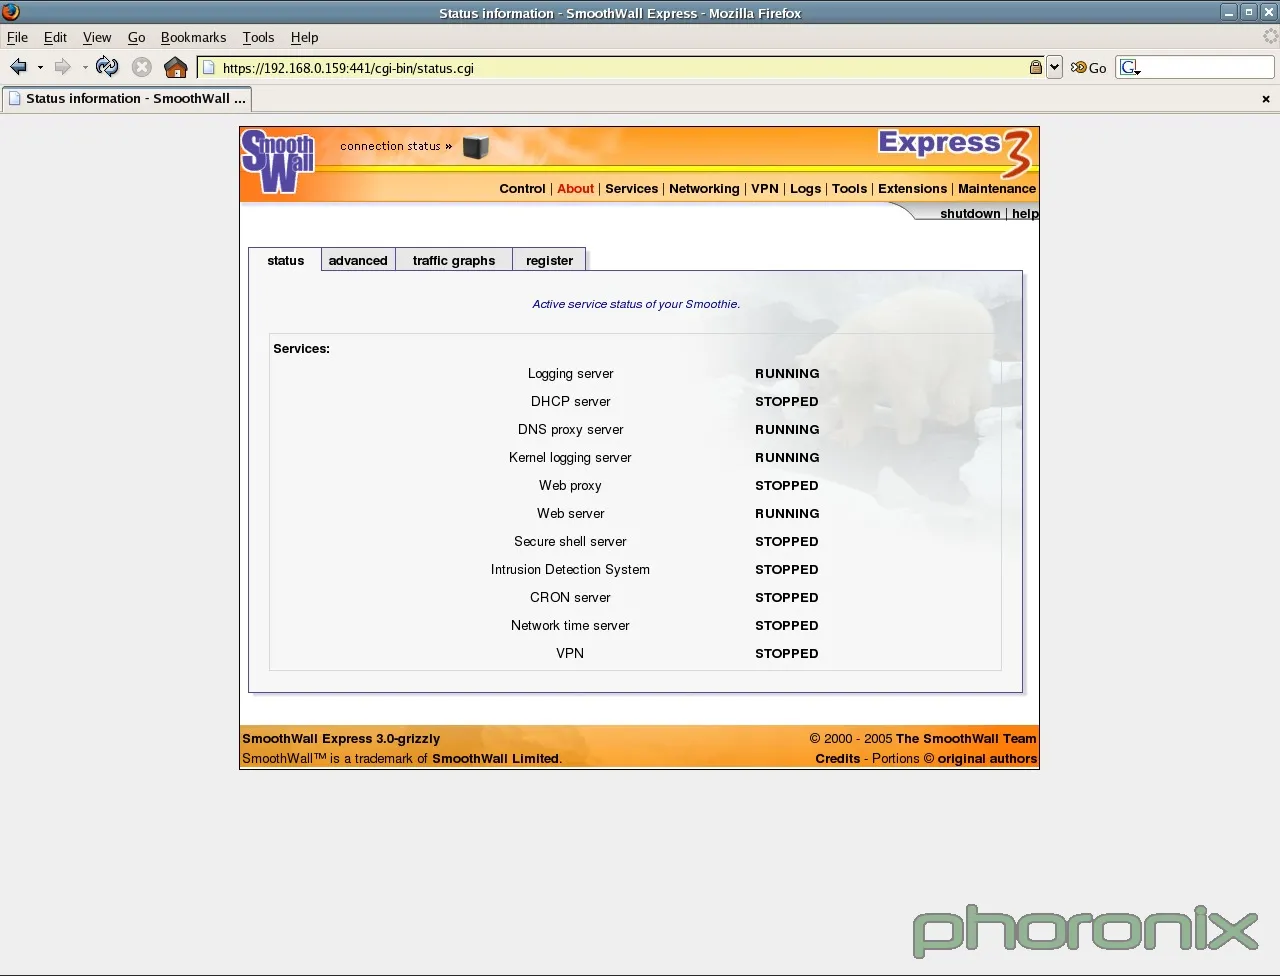Open the Services navigation section
This screenshot has width=1280, height=976.
(631, 188)
